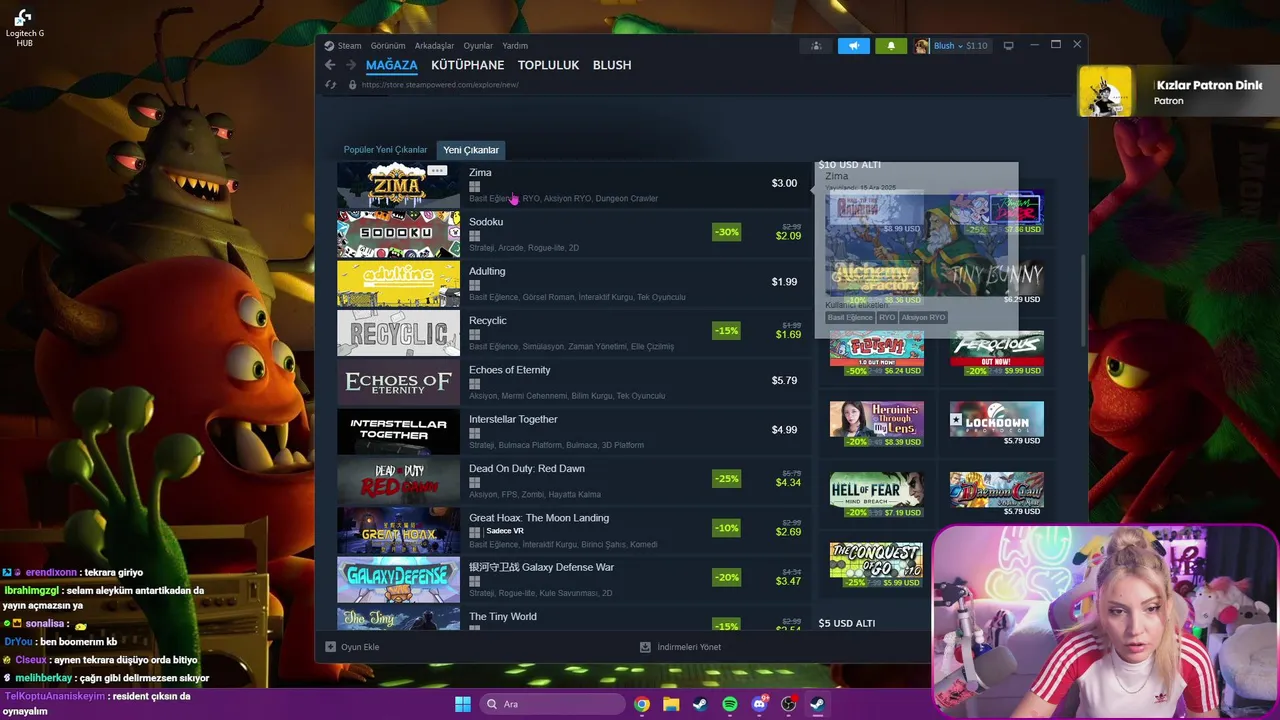
Task: Go to MAĞAZA section
Action: coord(392,65)
